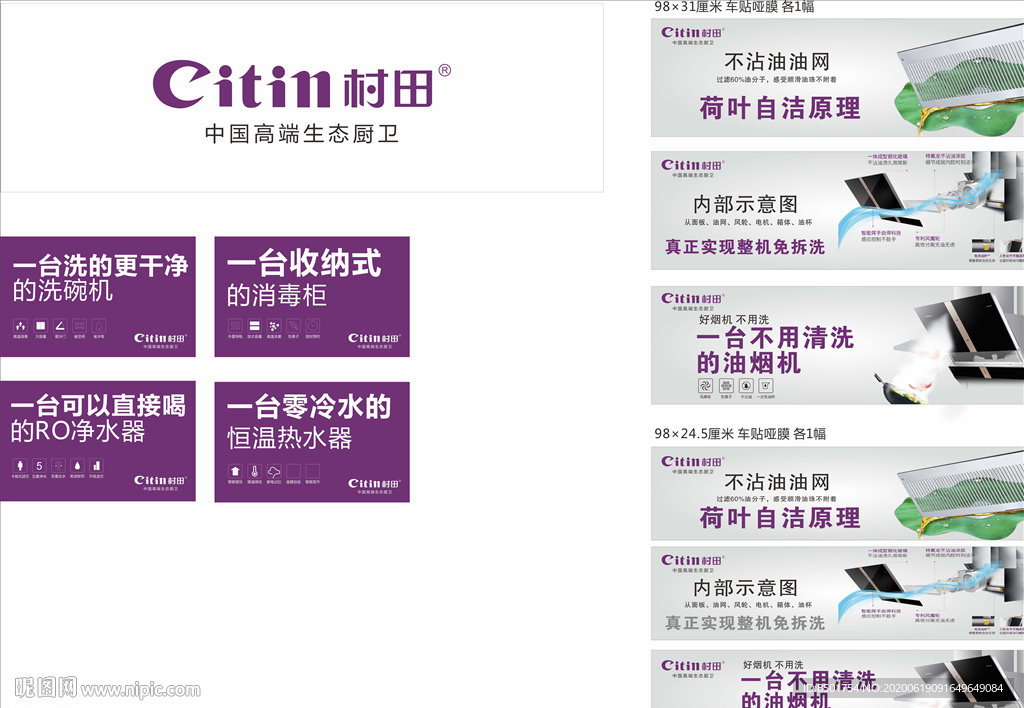This screenshot has width=1024, height=708.
Task: Click the headline 一台零冷水的
Action: [309, 407]
